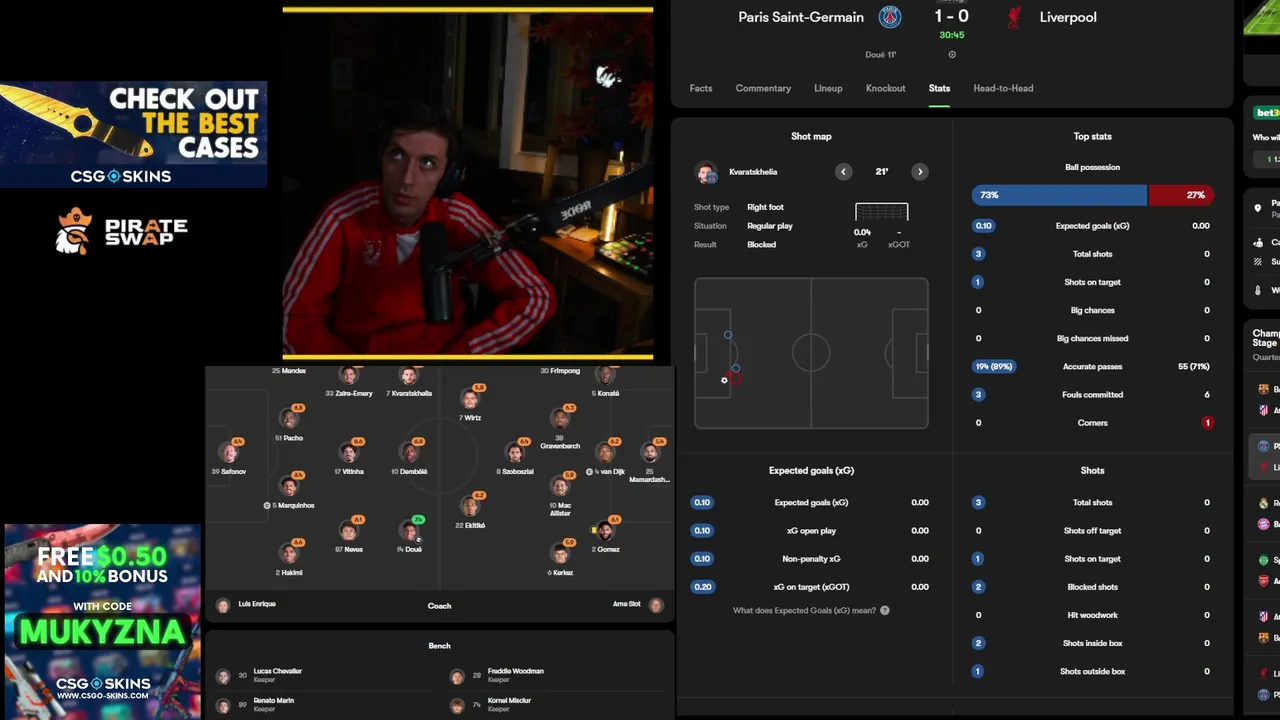Click the 'Blocked shots' stat label

tap(1092, 587)
